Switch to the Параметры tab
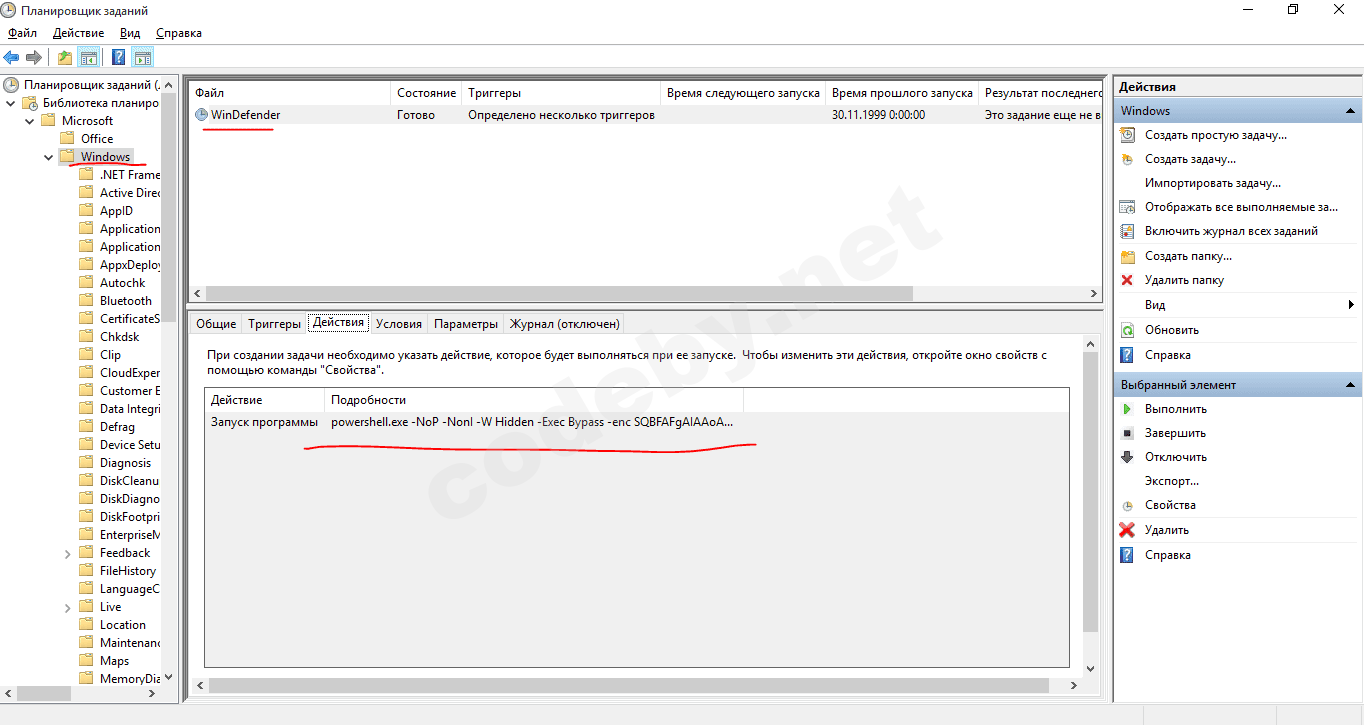Viewport: 1364px width, 725px height. point(466,324)
